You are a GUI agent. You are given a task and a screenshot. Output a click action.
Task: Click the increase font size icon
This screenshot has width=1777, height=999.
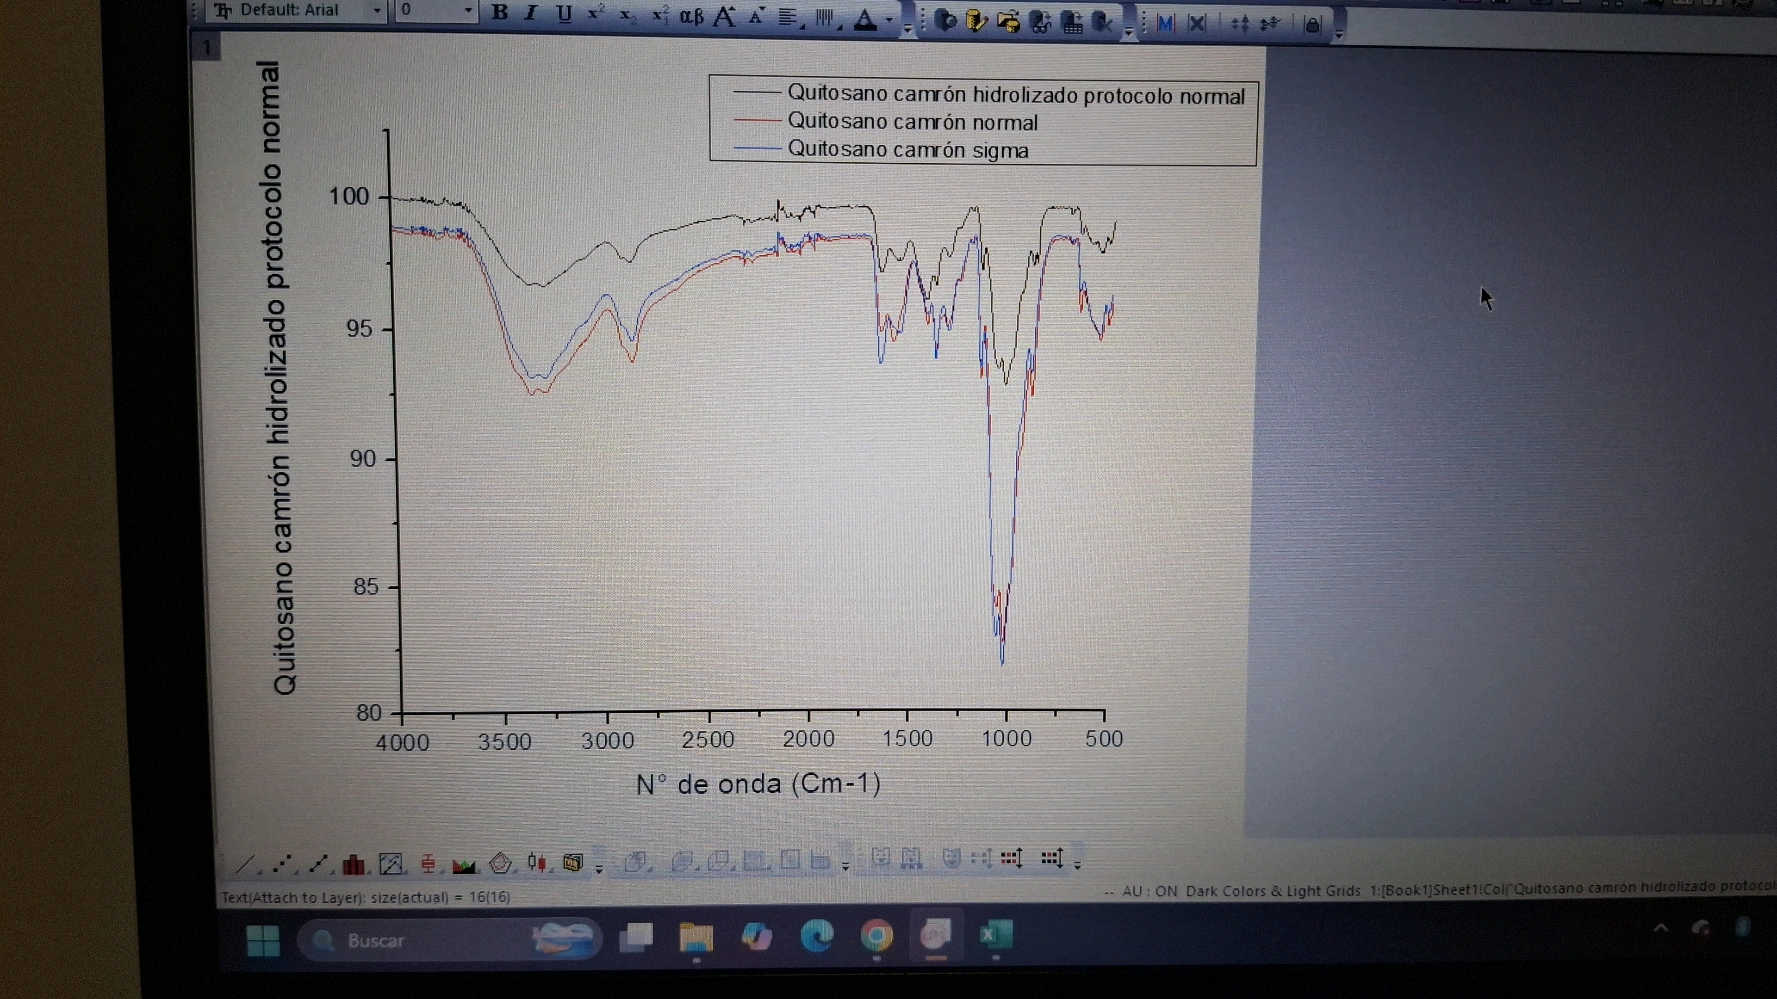tap(724, 16)
